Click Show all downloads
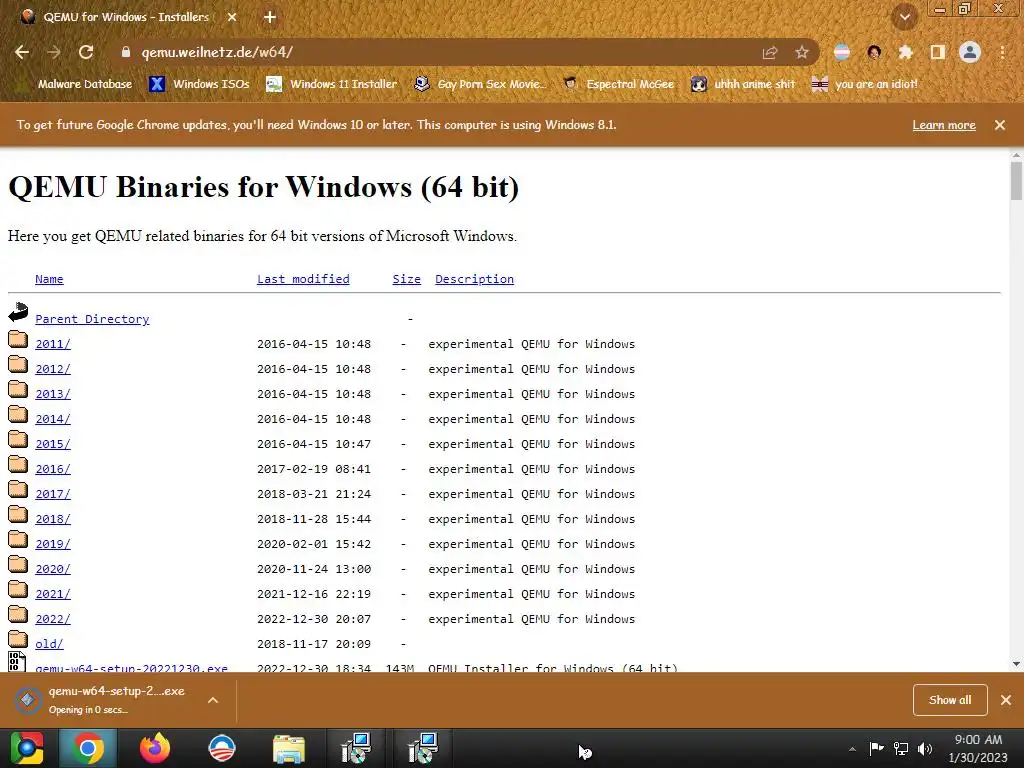Image resolution: width=1024 pixels, height=768 pixels. pos(950,700)
